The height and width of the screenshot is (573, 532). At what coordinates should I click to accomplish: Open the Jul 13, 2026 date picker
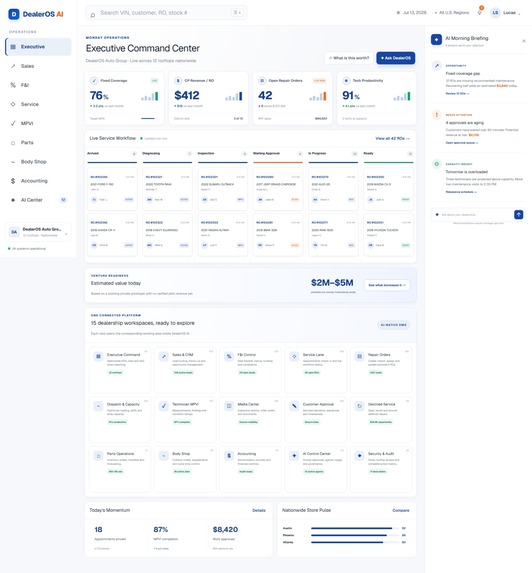coord(411,13)
